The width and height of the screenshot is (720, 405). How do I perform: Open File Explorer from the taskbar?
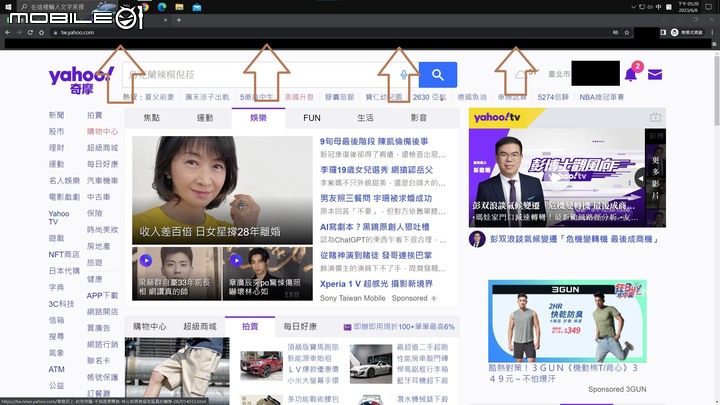pyautogui.click(x=179, y=7)
